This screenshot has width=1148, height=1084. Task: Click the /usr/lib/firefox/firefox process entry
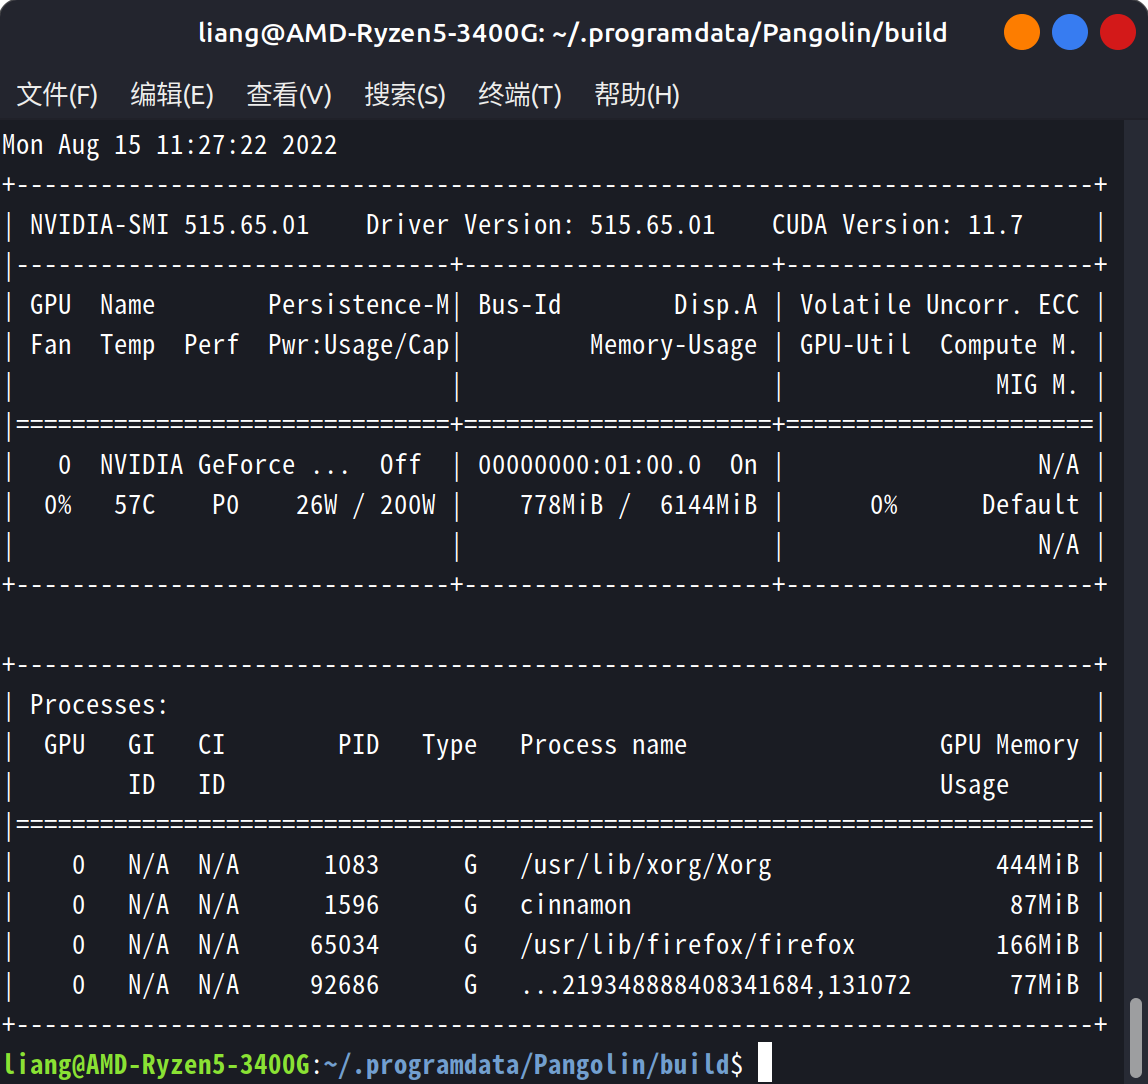pos(688,945)
